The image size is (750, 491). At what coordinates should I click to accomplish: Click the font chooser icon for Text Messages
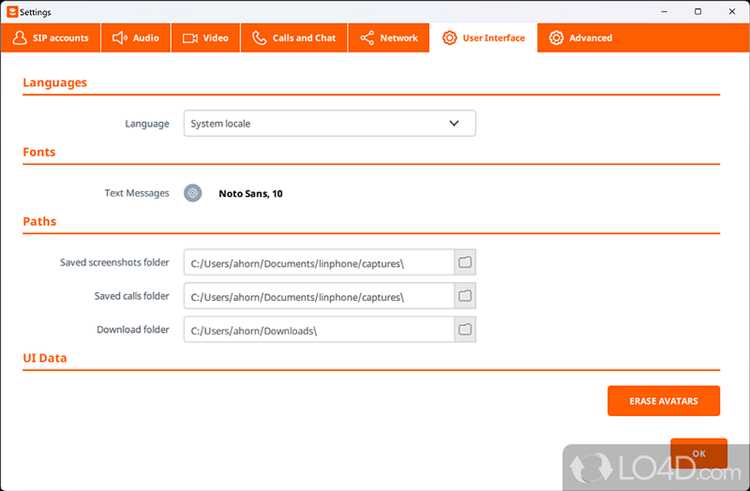(x=193, y=193)
